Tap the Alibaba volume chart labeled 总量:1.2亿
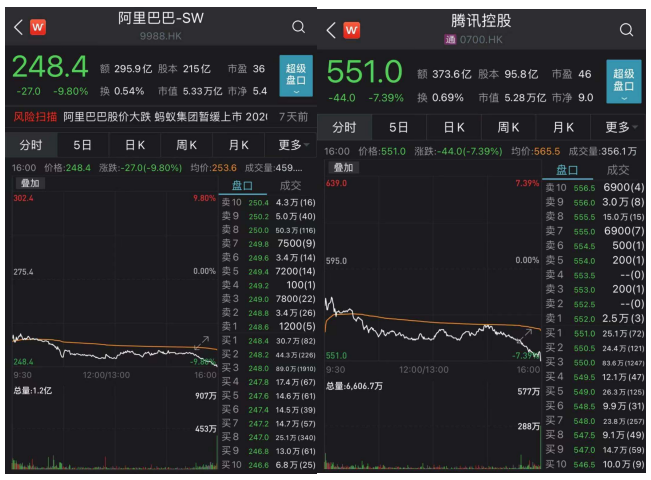The height and width of the screenshot is (480, 651). coord(115,427)
